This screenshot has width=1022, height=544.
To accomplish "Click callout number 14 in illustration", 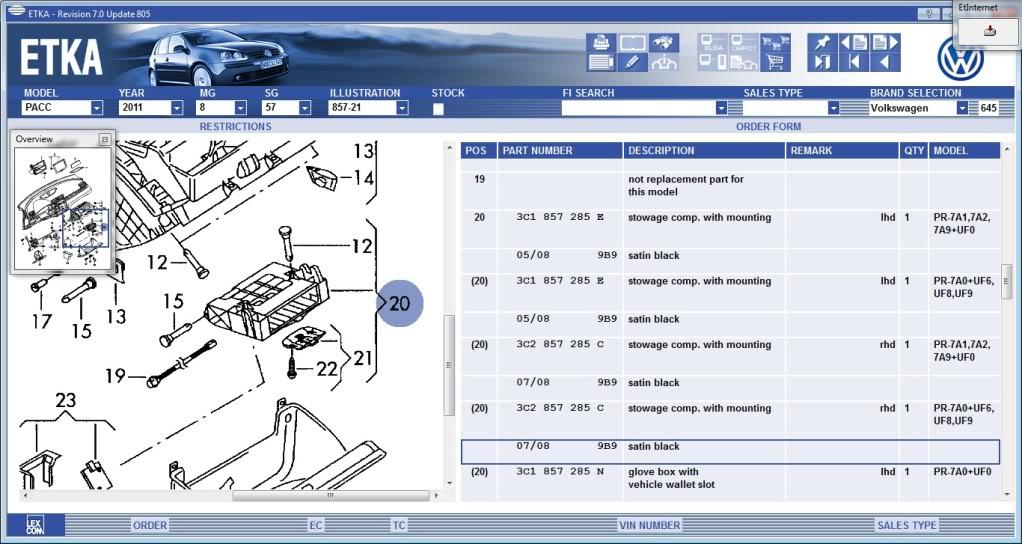I will [364, 177].
